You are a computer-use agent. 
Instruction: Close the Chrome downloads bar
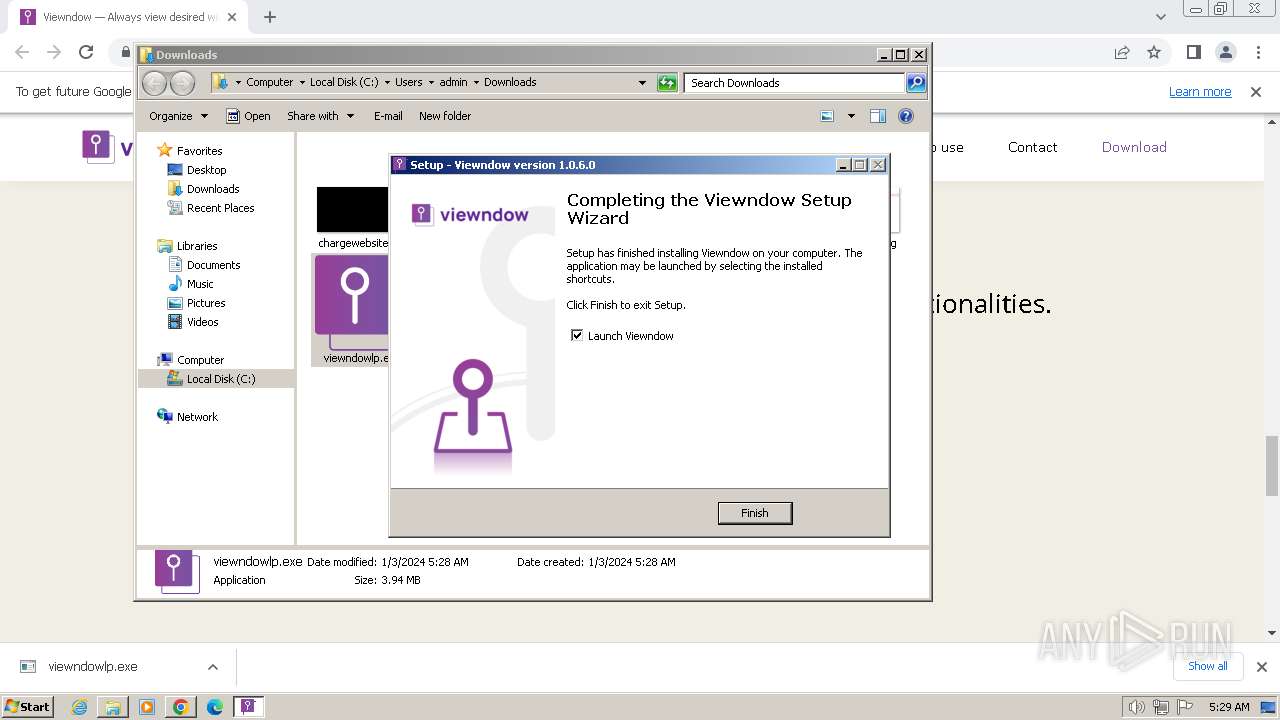(1261, 667)
